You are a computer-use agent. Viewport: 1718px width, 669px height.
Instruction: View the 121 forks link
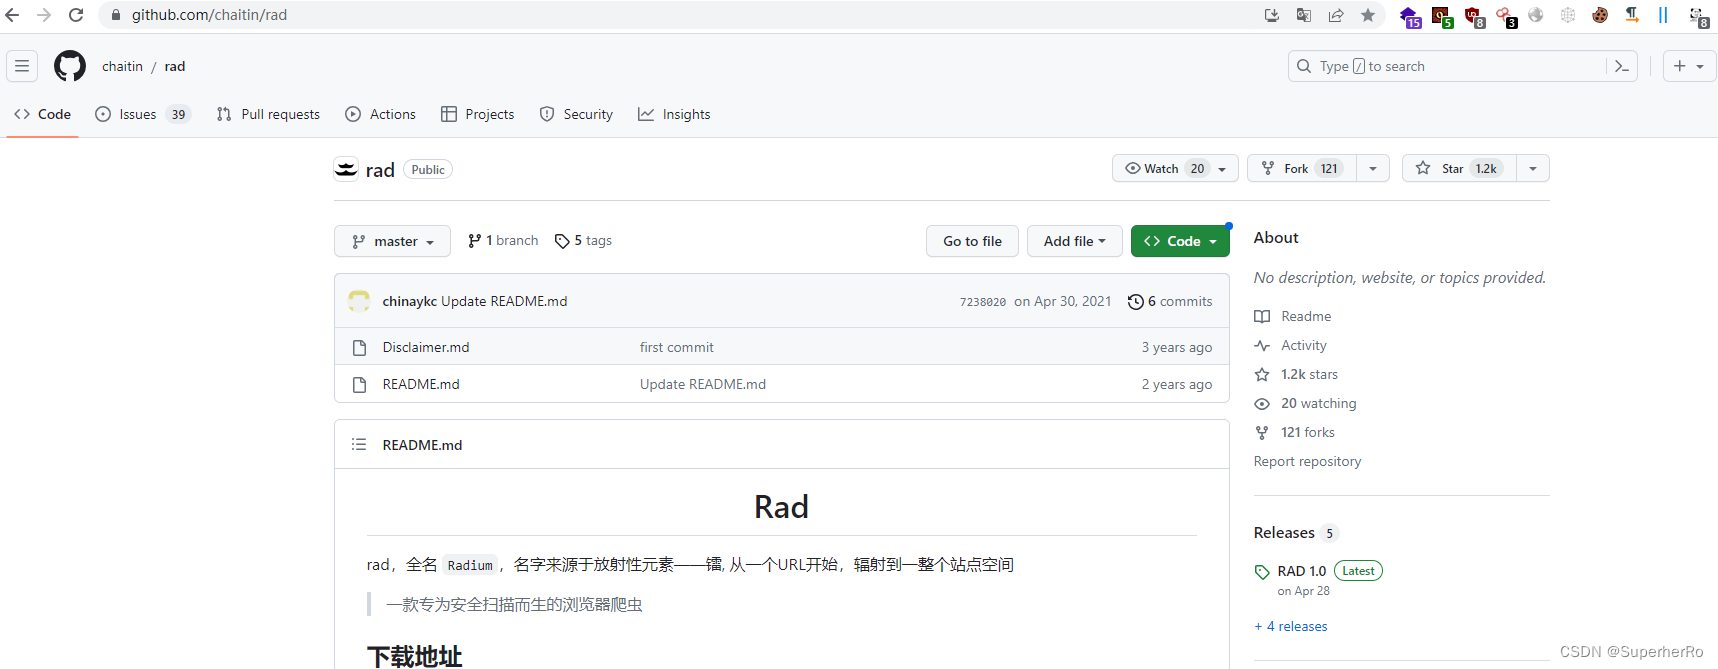[x=1308, y=432]
